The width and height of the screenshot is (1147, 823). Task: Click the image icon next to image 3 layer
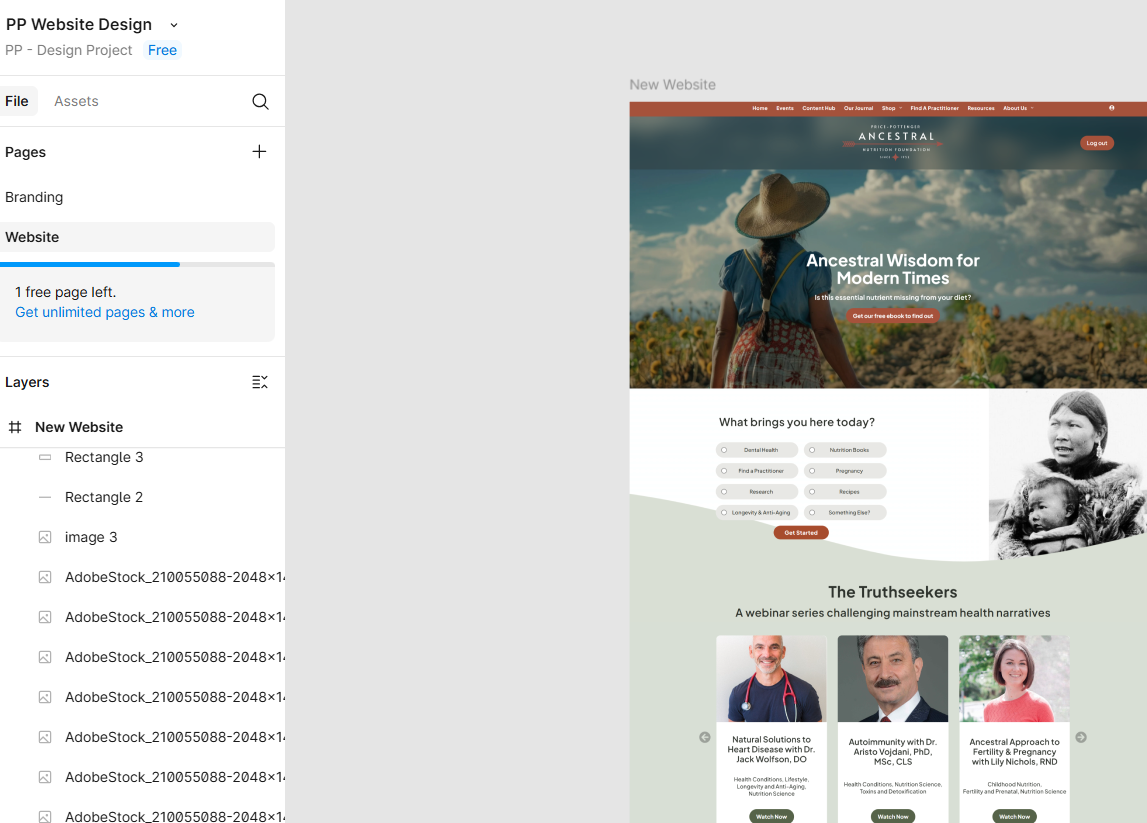(45, 537)
